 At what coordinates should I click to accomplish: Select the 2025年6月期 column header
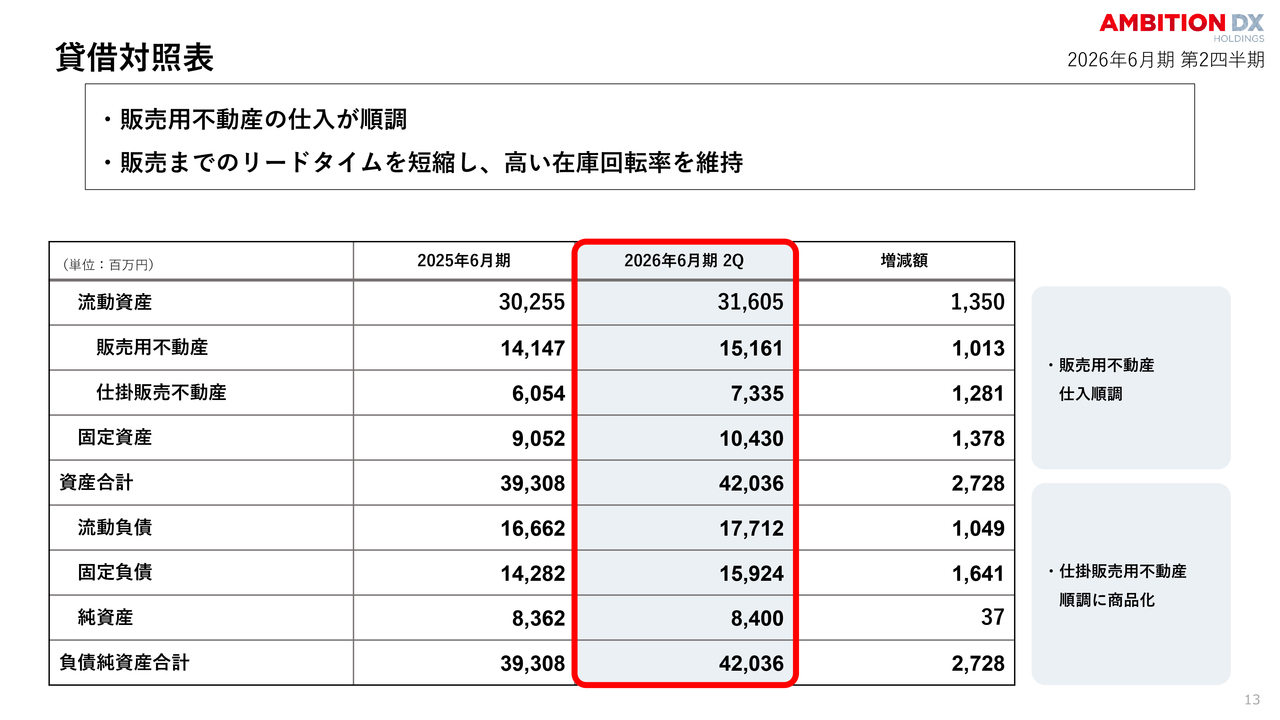[x=463, y=260]
